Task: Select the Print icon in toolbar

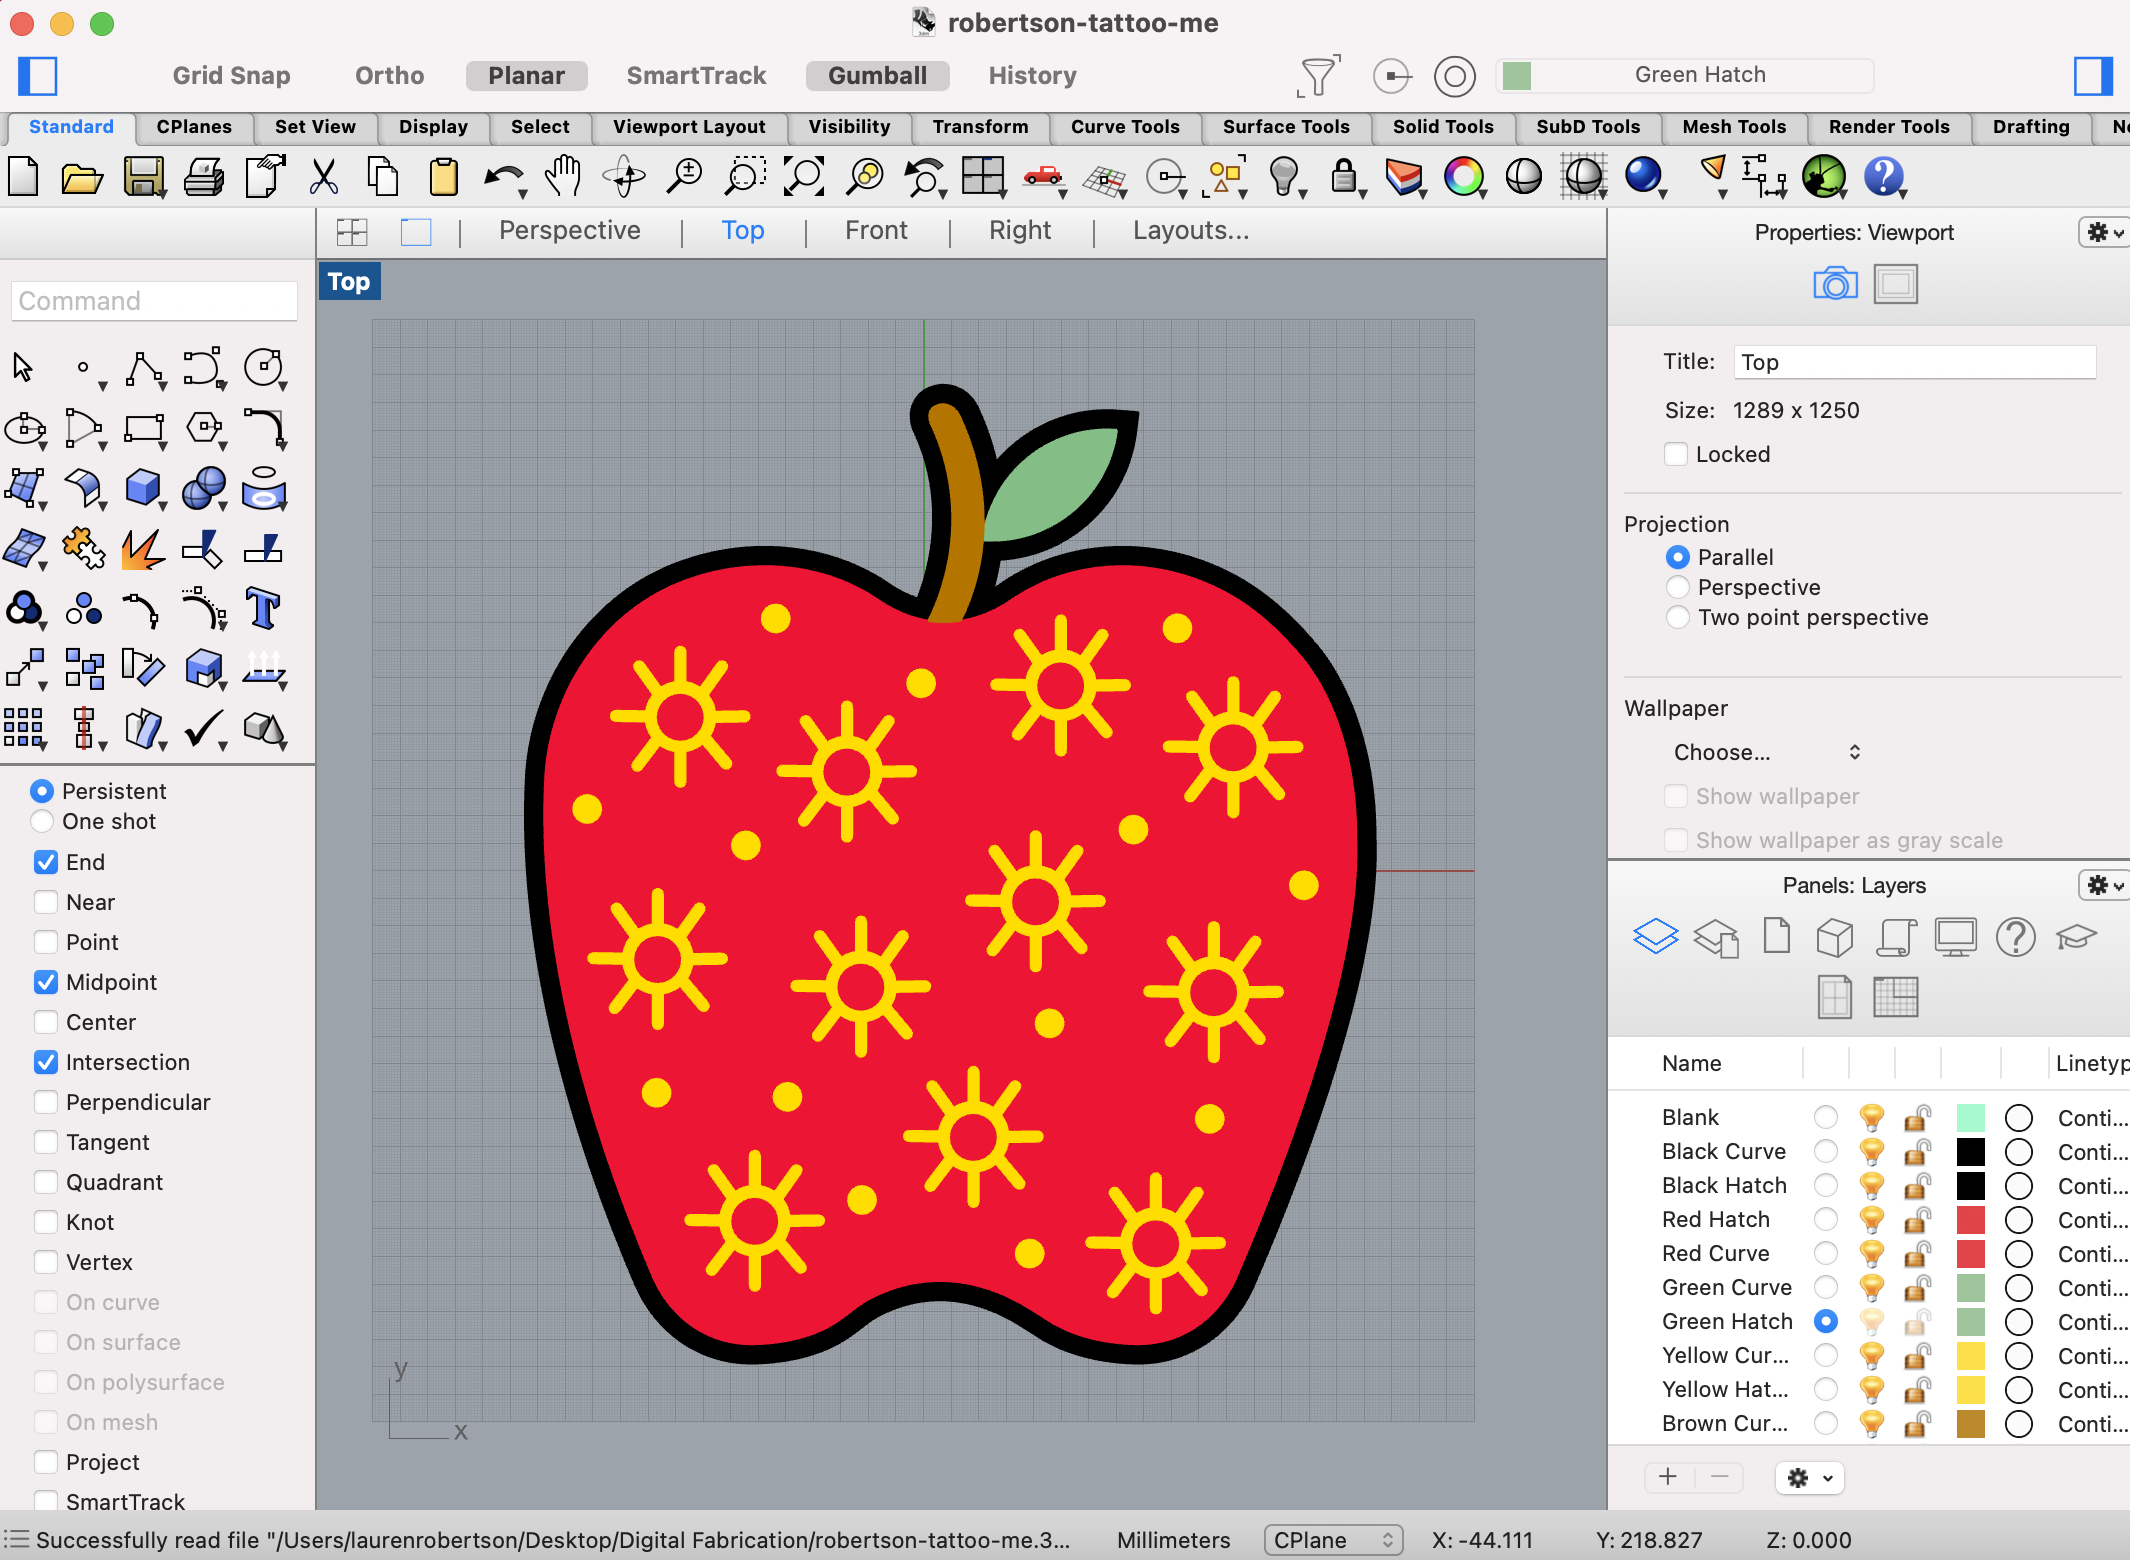Action: [x=204, y=177]
